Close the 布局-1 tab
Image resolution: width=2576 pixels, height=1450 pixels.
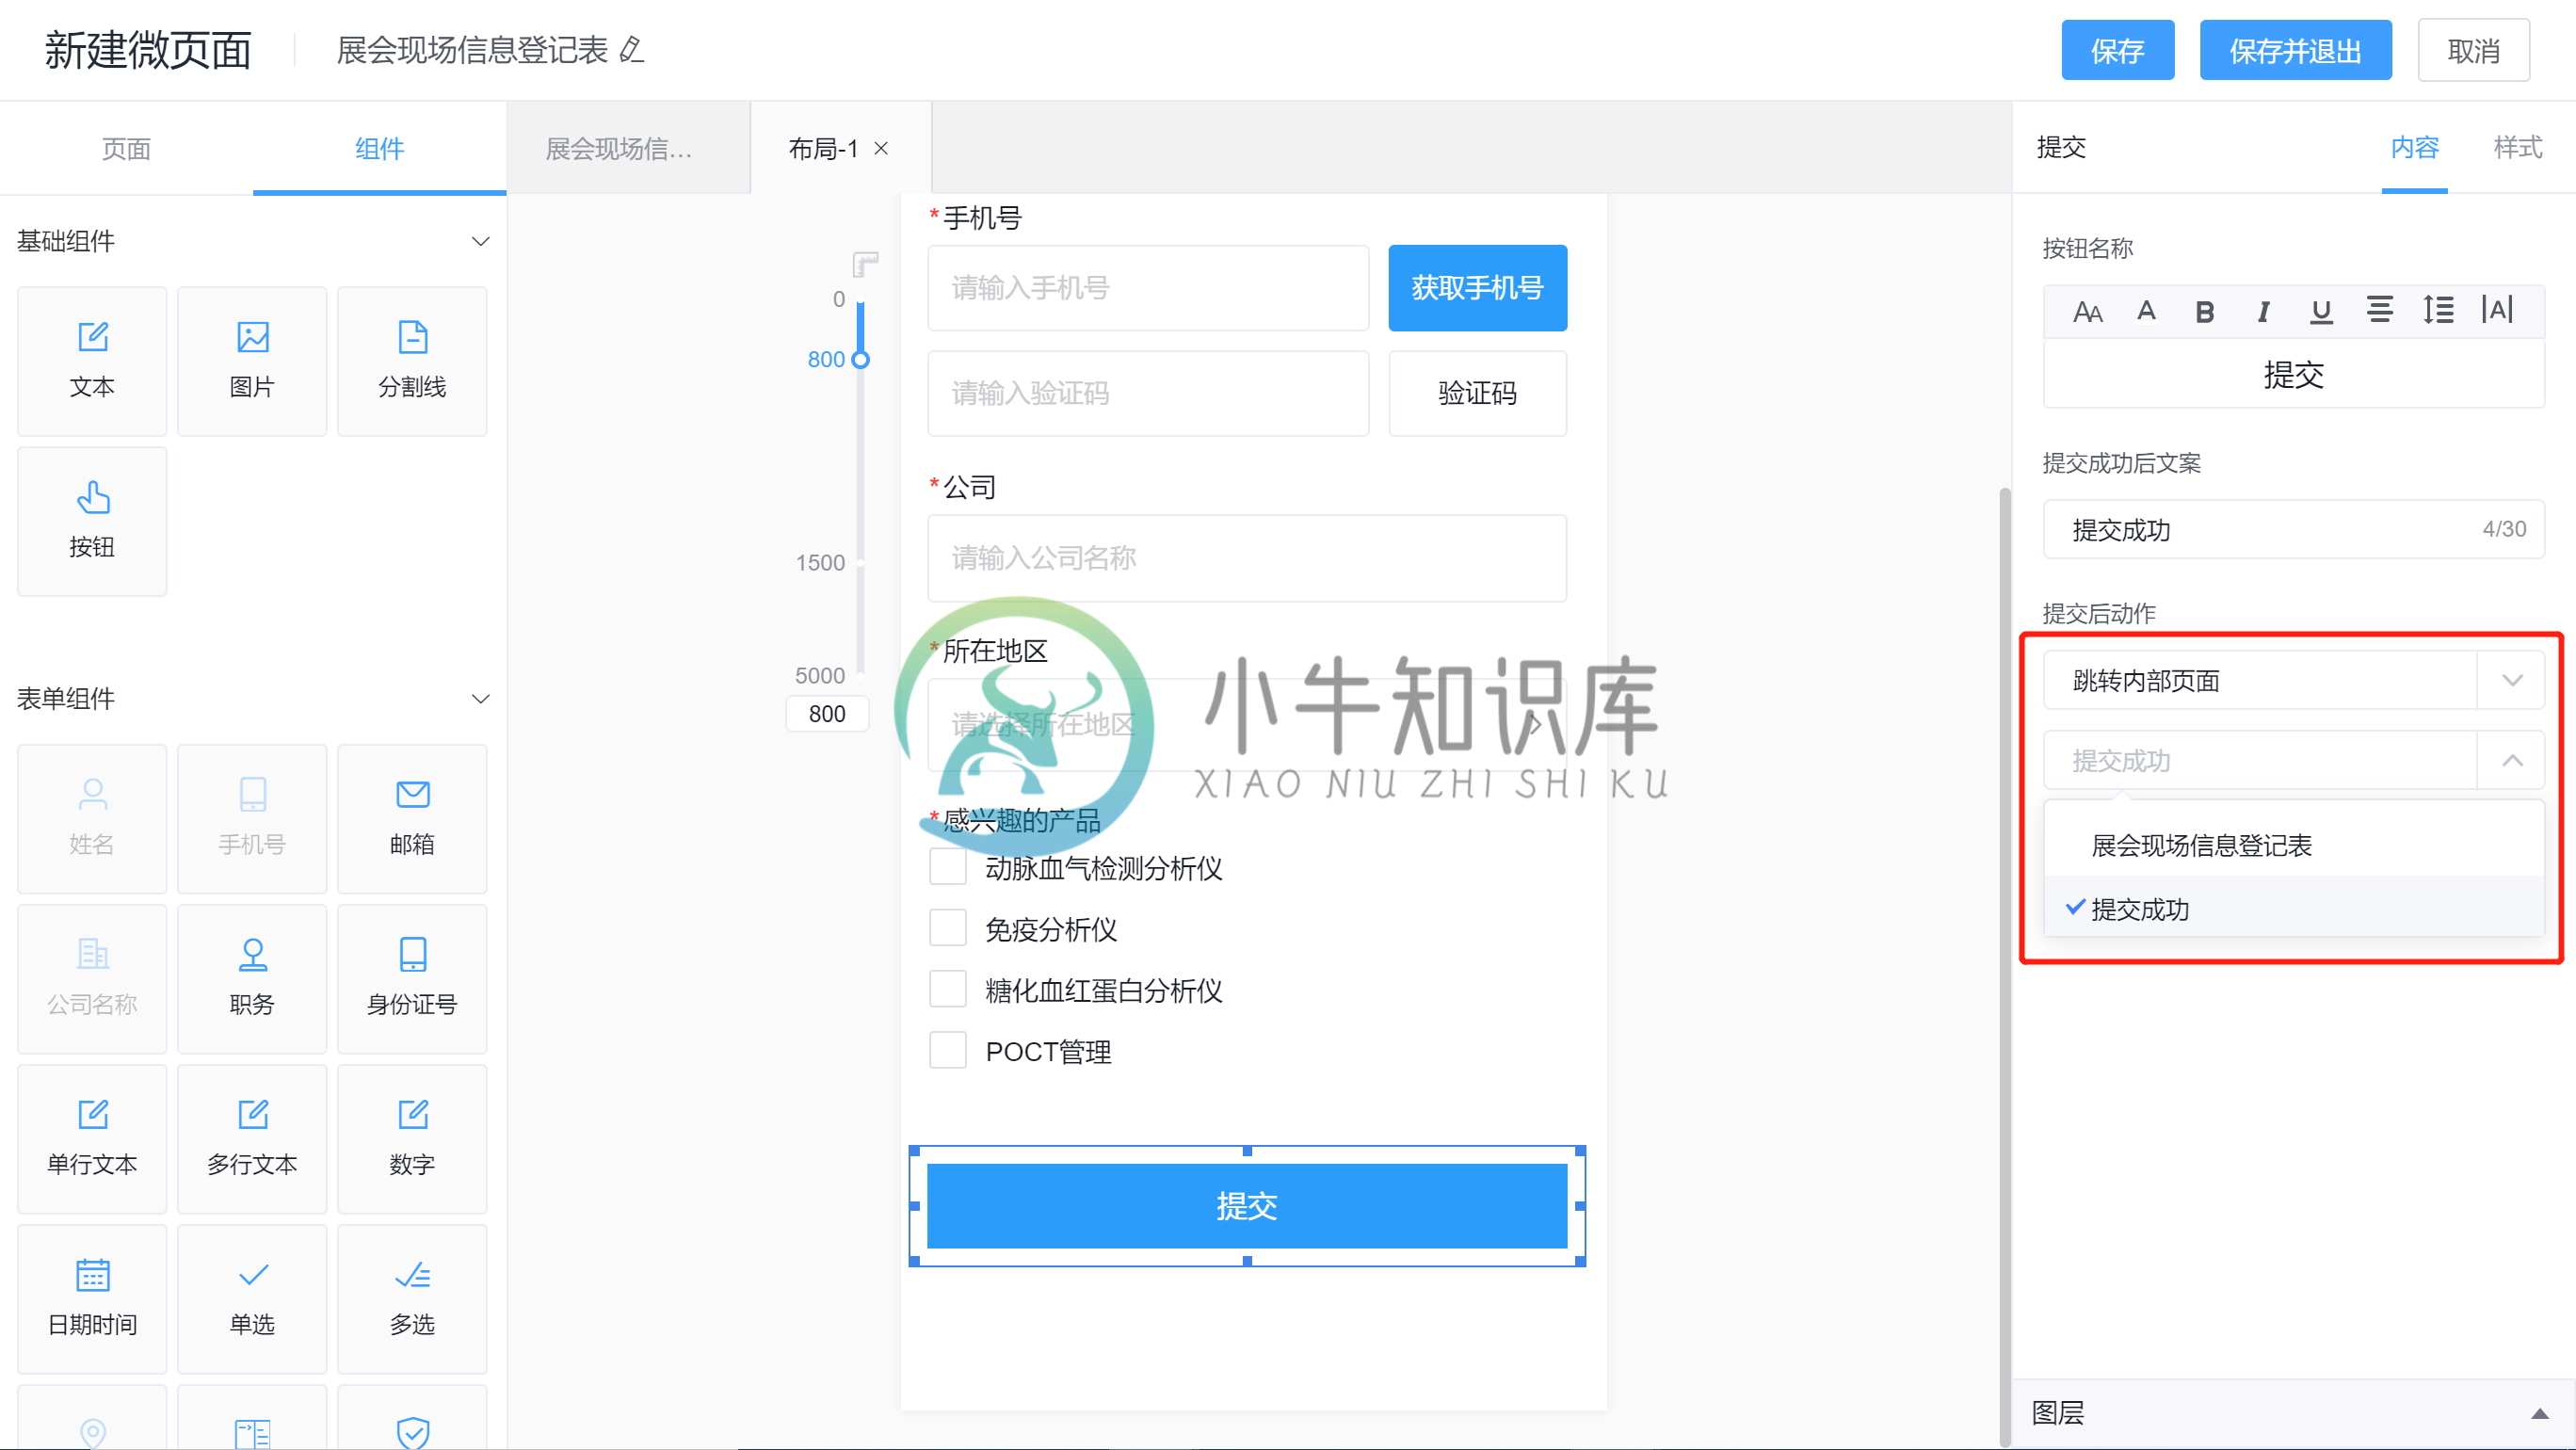[881, 148]
